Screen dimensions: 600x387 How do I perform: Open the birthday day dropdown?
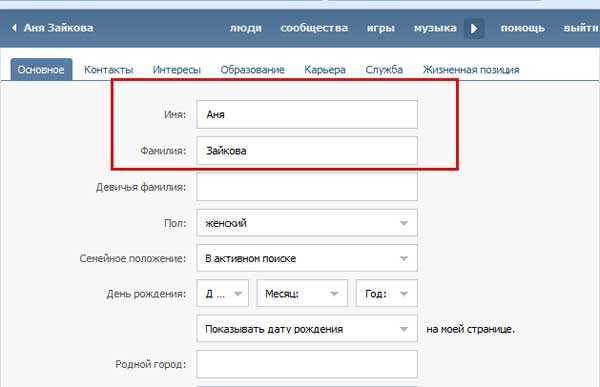coord(223,294)
